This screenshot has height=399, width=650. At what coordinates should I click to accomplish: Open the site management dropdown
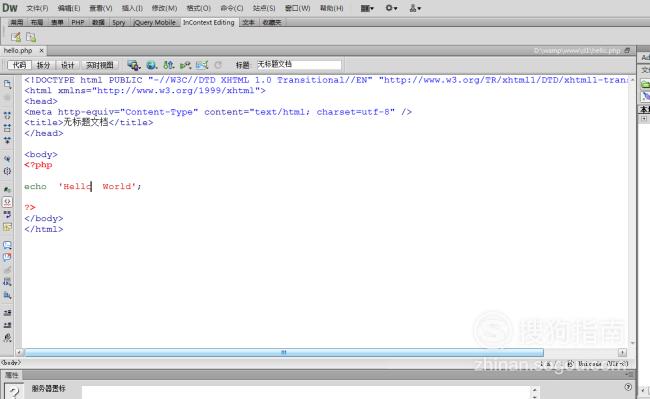point(415,8)
